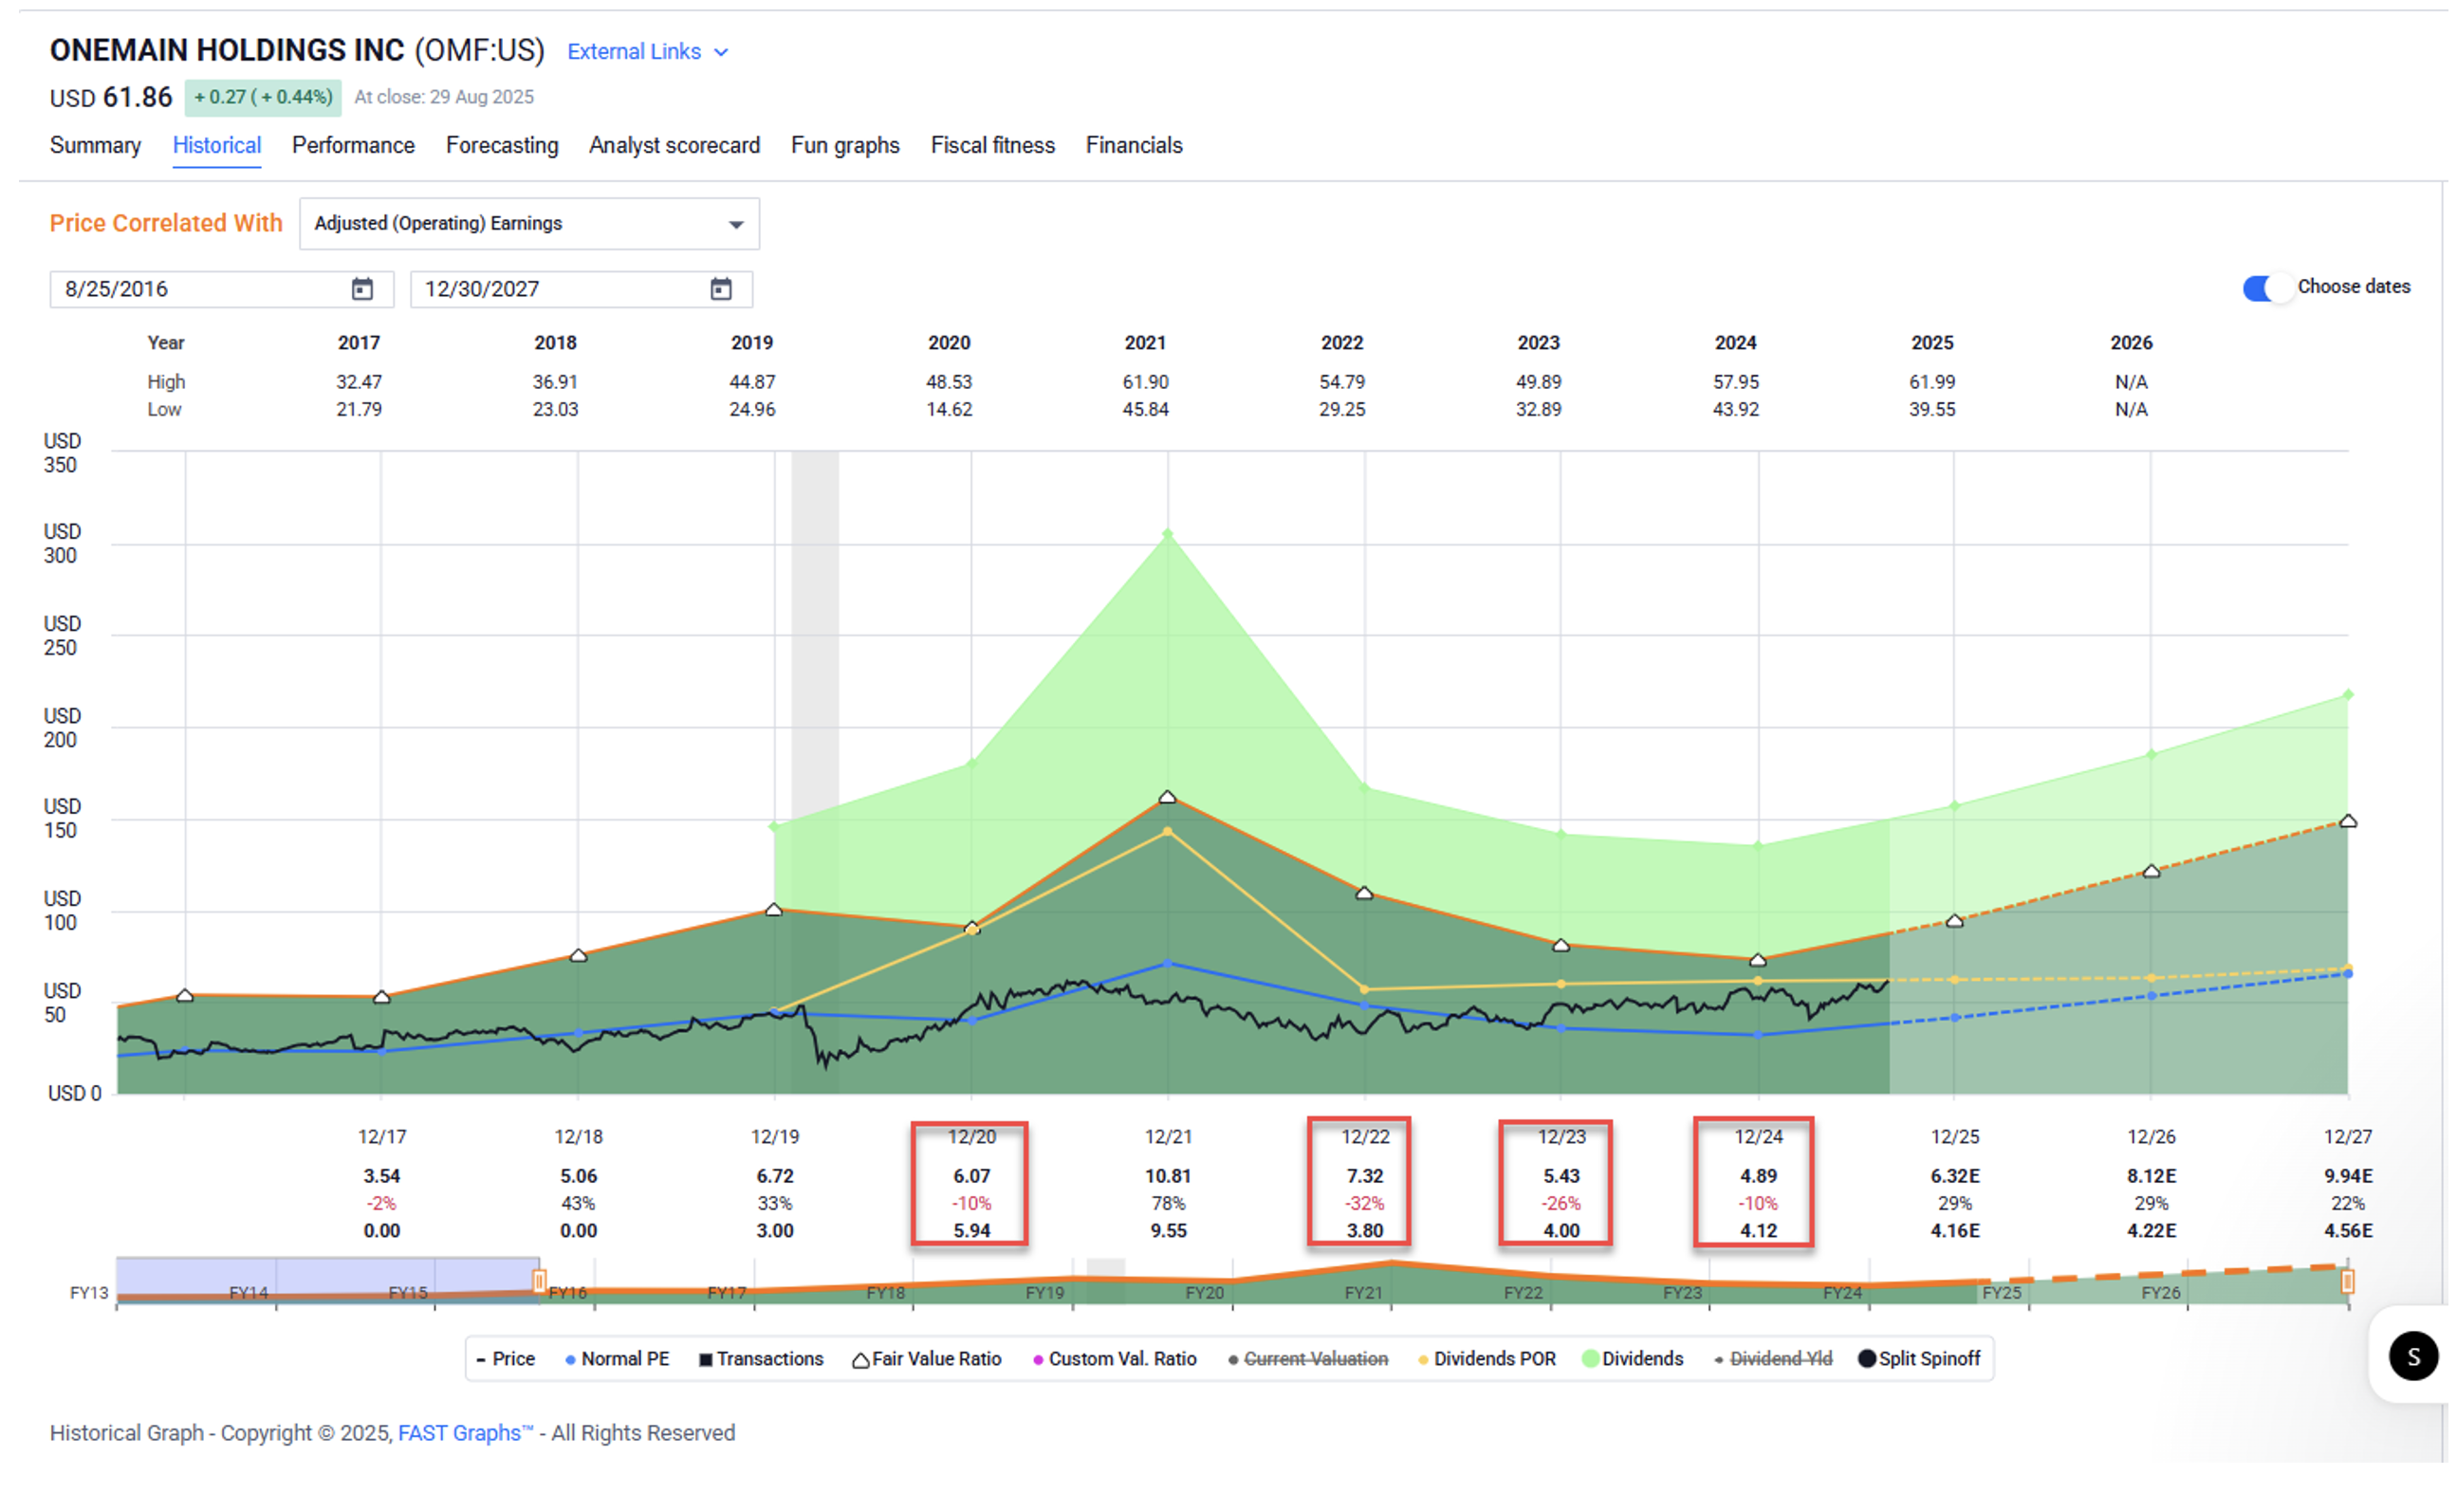2457x1512 pixels.
Task: Click the 12/27 estimate 9.94E
Action: [2347, 1176]
